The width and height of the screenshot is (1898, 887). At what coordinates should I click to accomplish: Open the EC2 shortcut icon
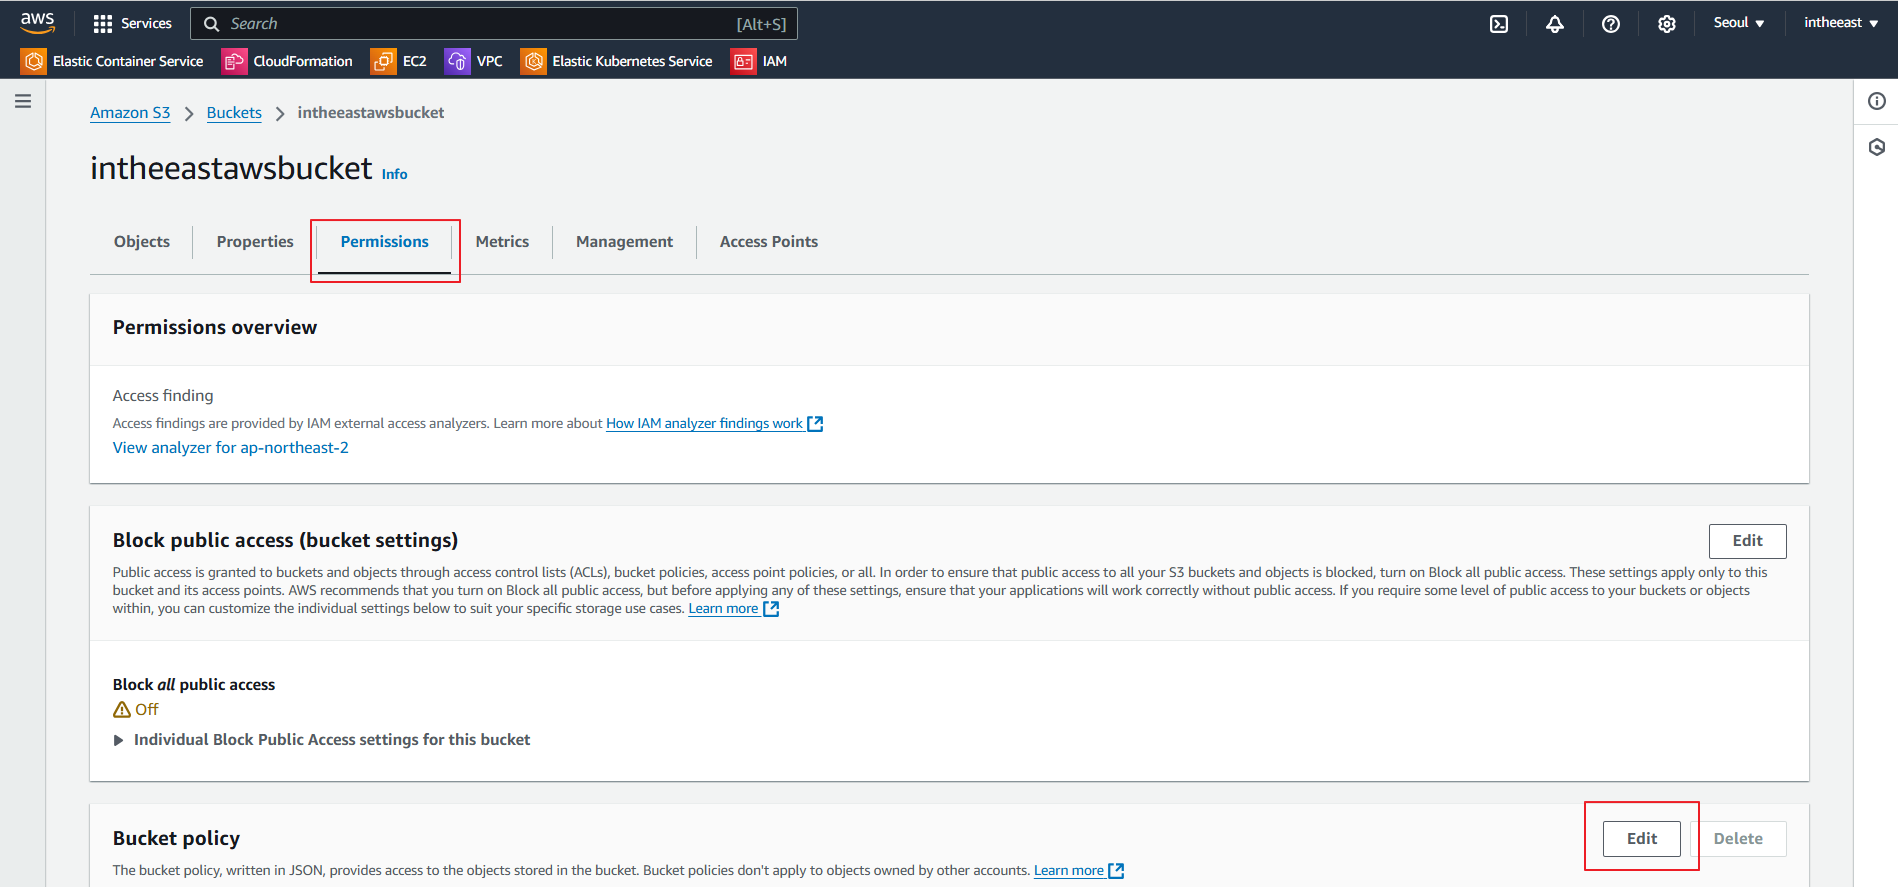(383, 61)
